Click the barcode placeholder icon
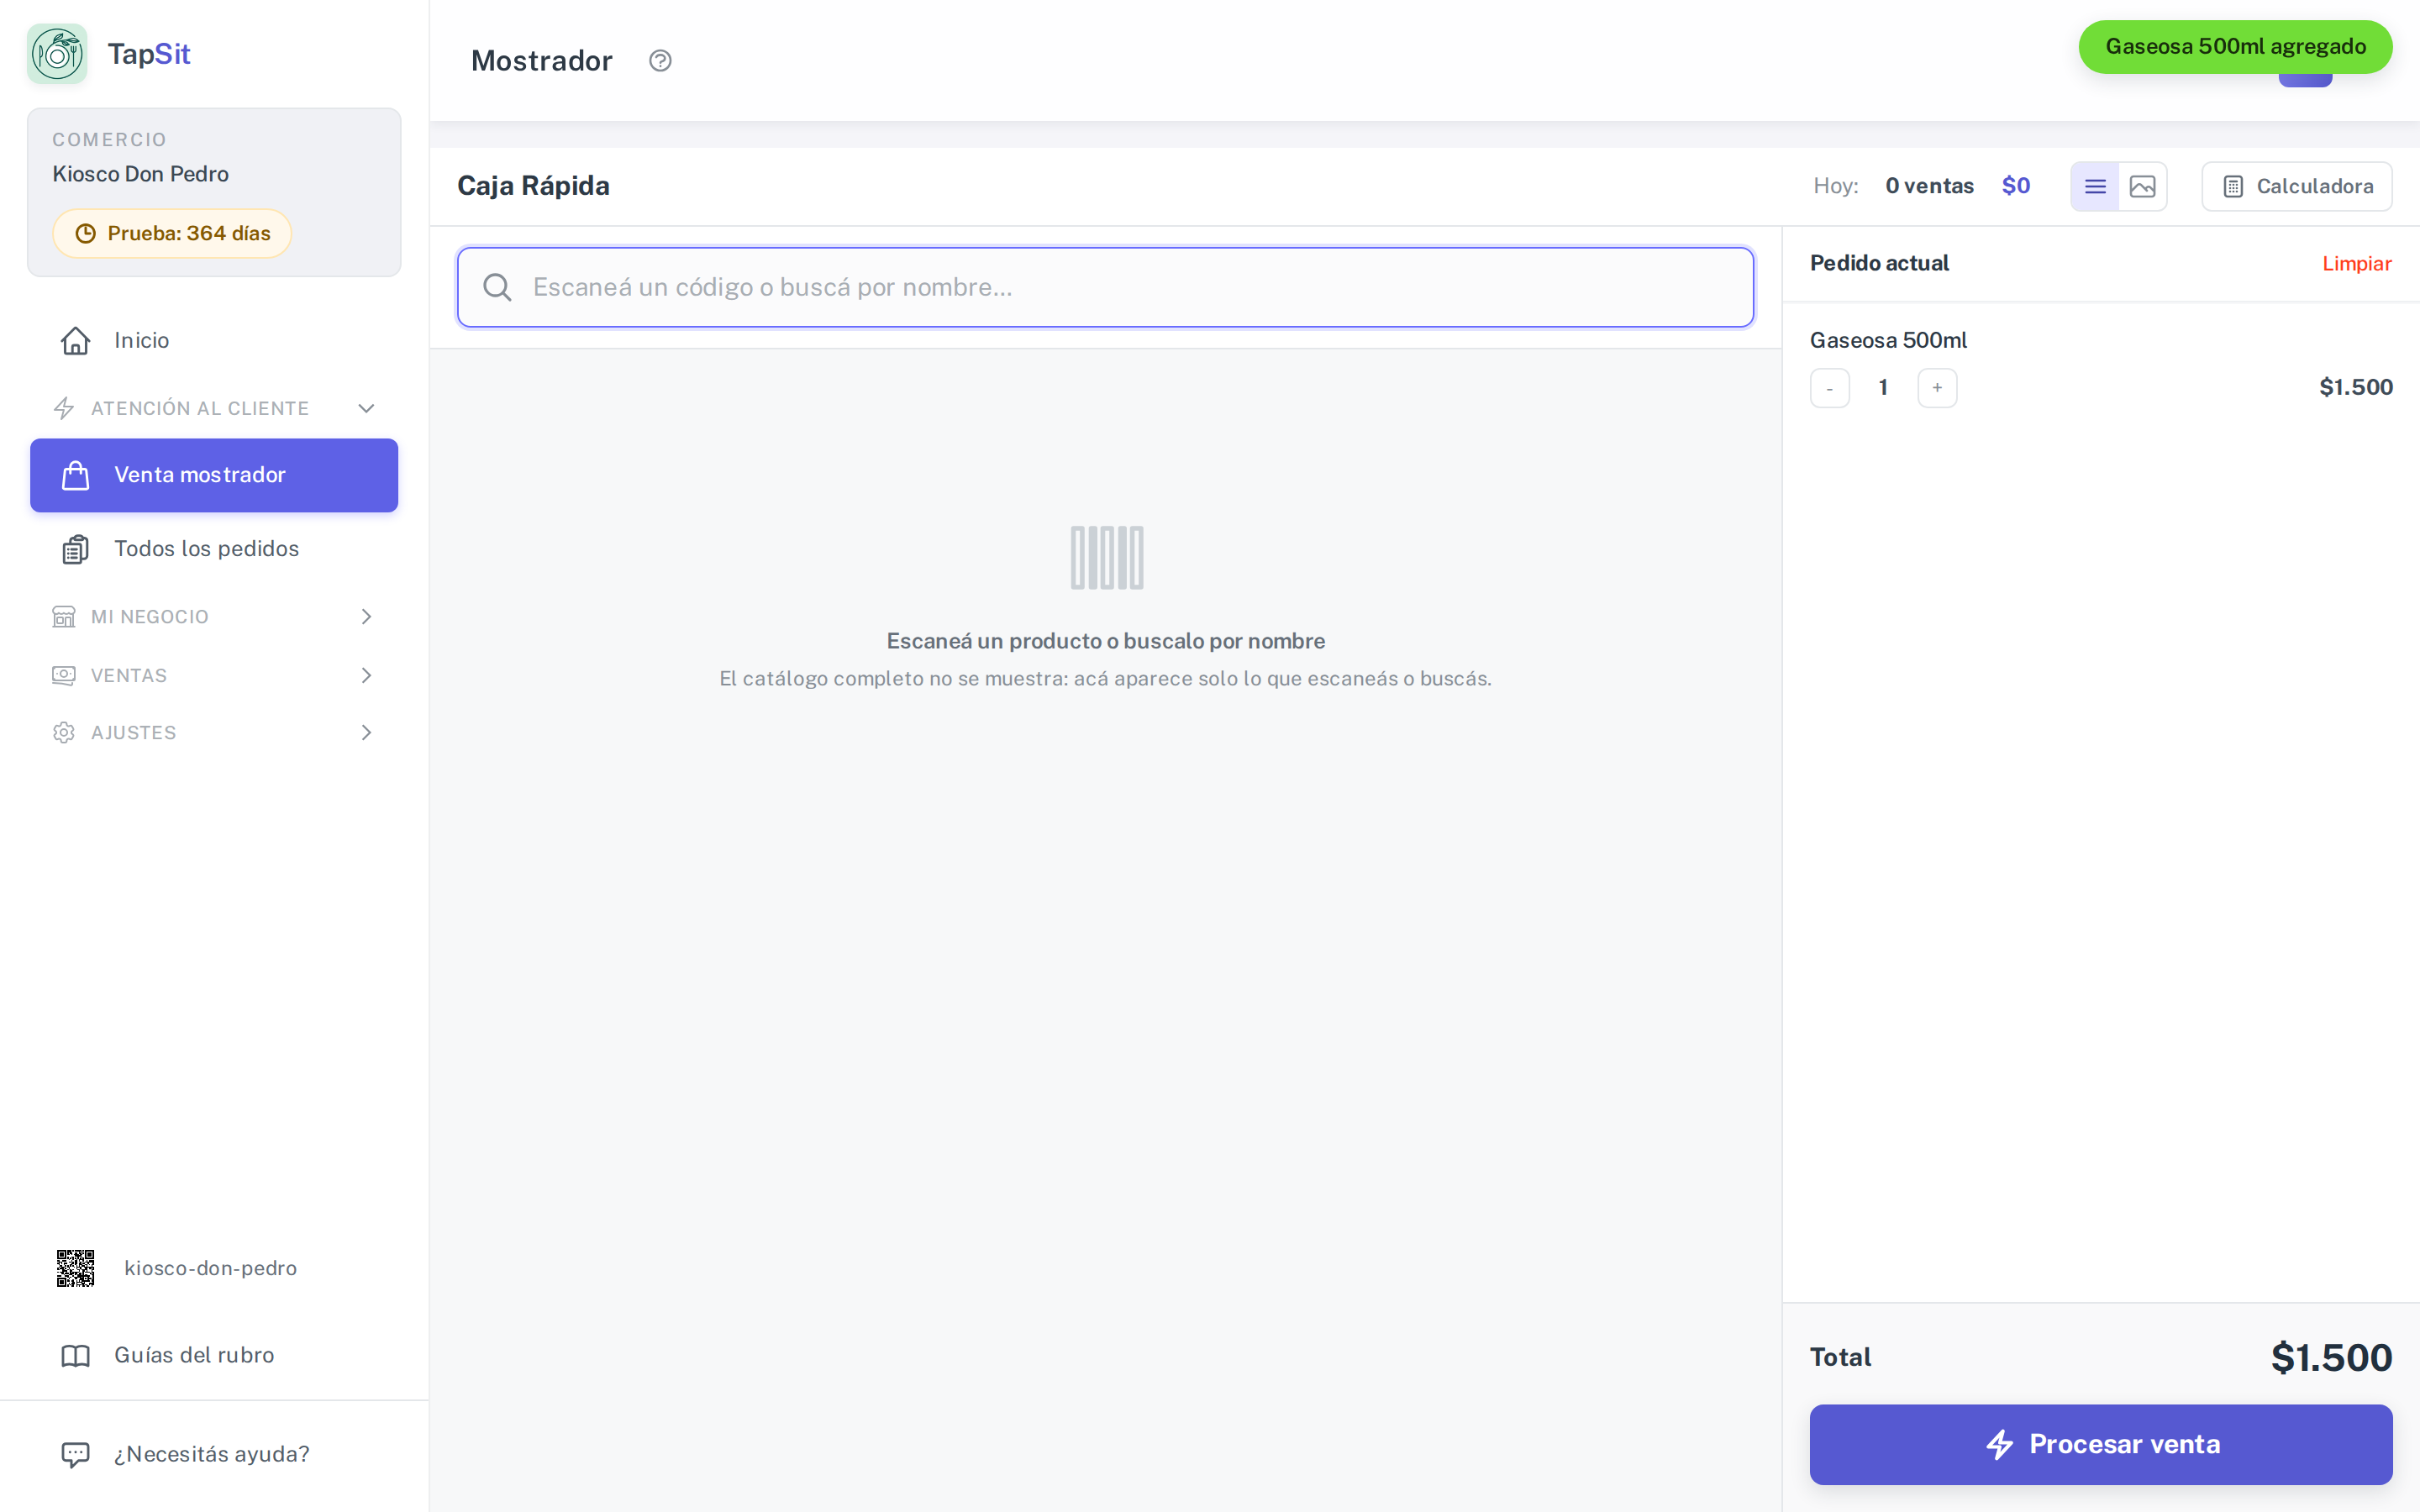2420x1512 pixels. (1106, 557)
